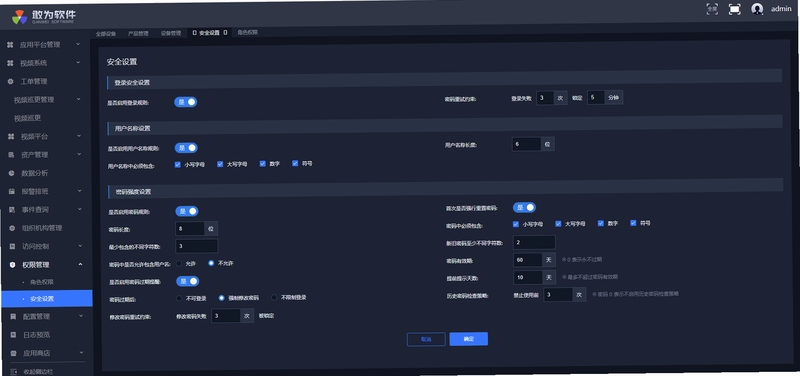The height and width of the screenshot is (376, 800).
Task: Click the 登录失败 attempts input field
Action: click(x=545, y=98)
